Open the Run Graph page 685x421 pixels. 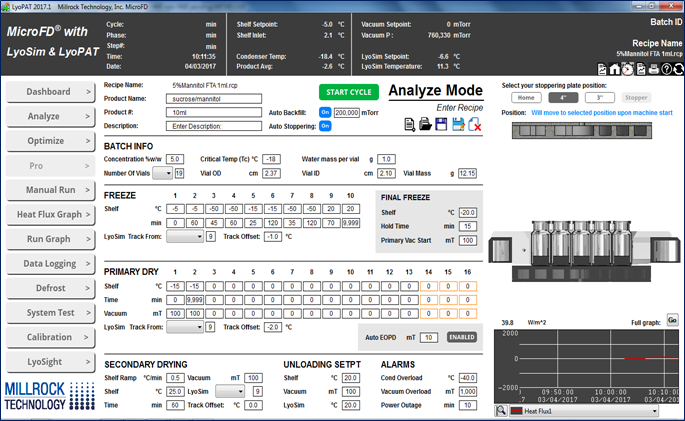(50, 239)
